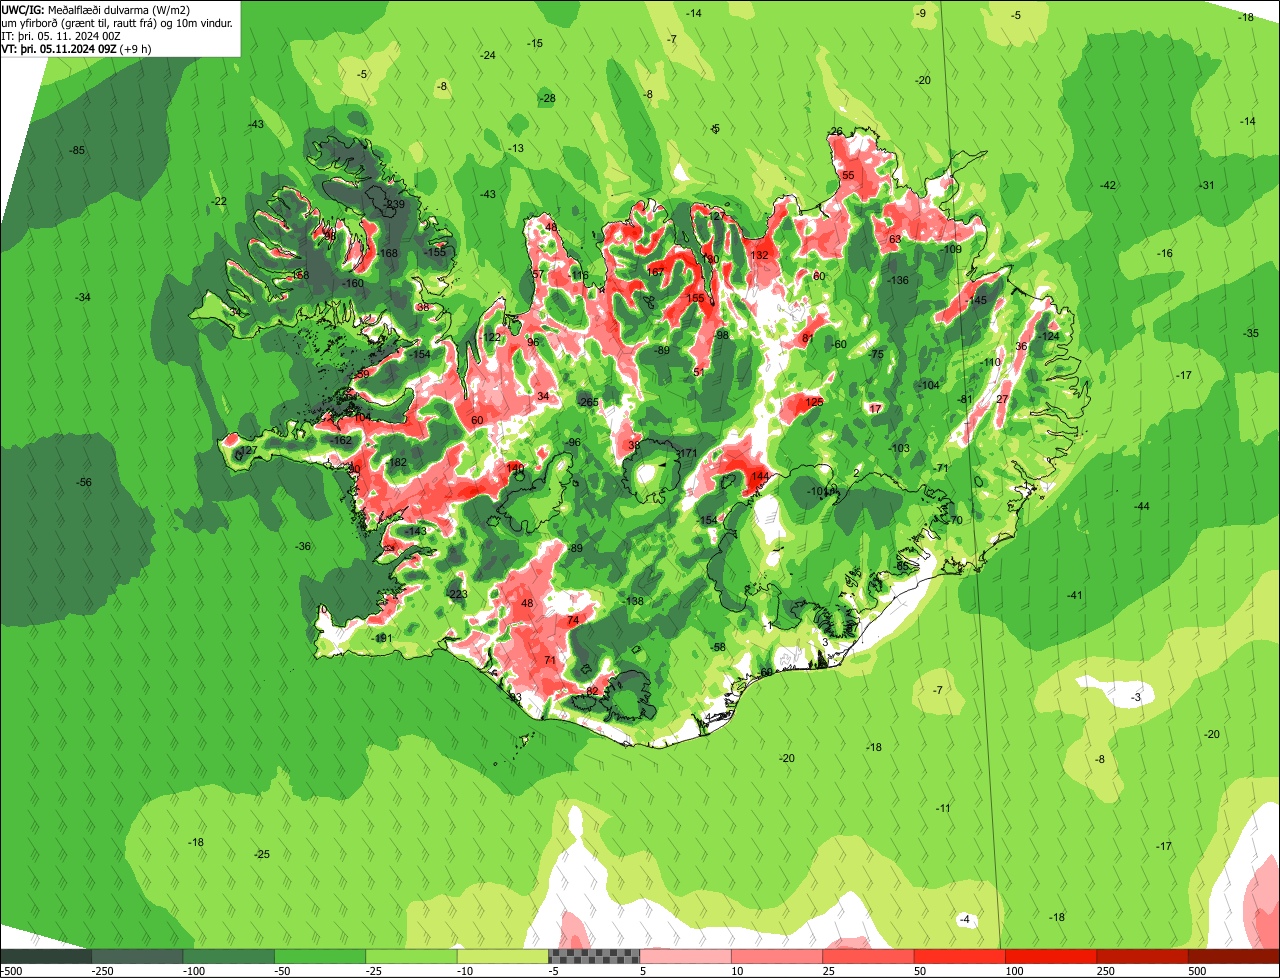This screenshot has width=1280, height=978.
Task: Click the "VT: þri. 05.11.2024 09Z (+9 h)" line
Action: tap(77, 48)
